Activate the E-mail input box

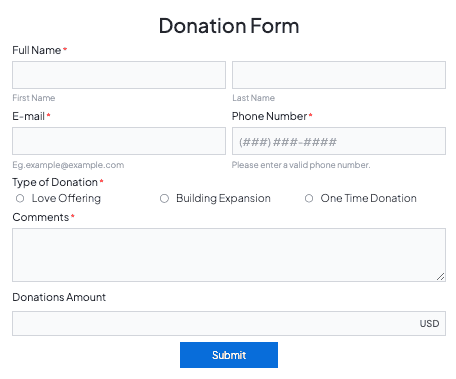pyautogui.click(x=119, y=141)
